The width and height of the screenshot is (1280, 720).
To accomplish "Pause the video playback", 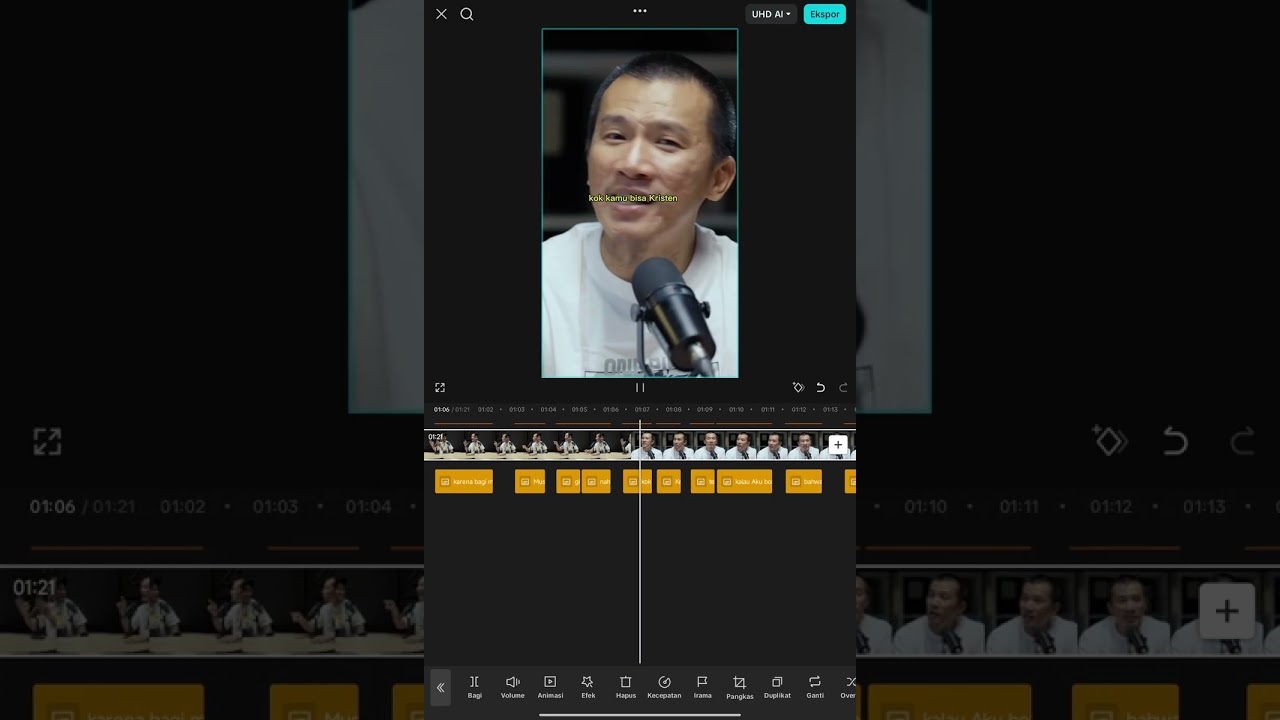I will pyautogui.click(x=640, y=387).
